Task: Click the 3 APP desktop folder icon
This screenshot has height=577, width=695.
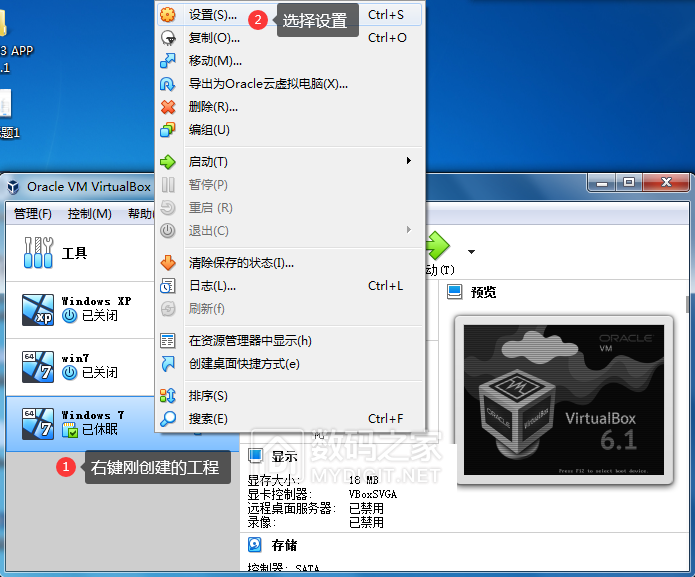Action: [x=3, y=22]
